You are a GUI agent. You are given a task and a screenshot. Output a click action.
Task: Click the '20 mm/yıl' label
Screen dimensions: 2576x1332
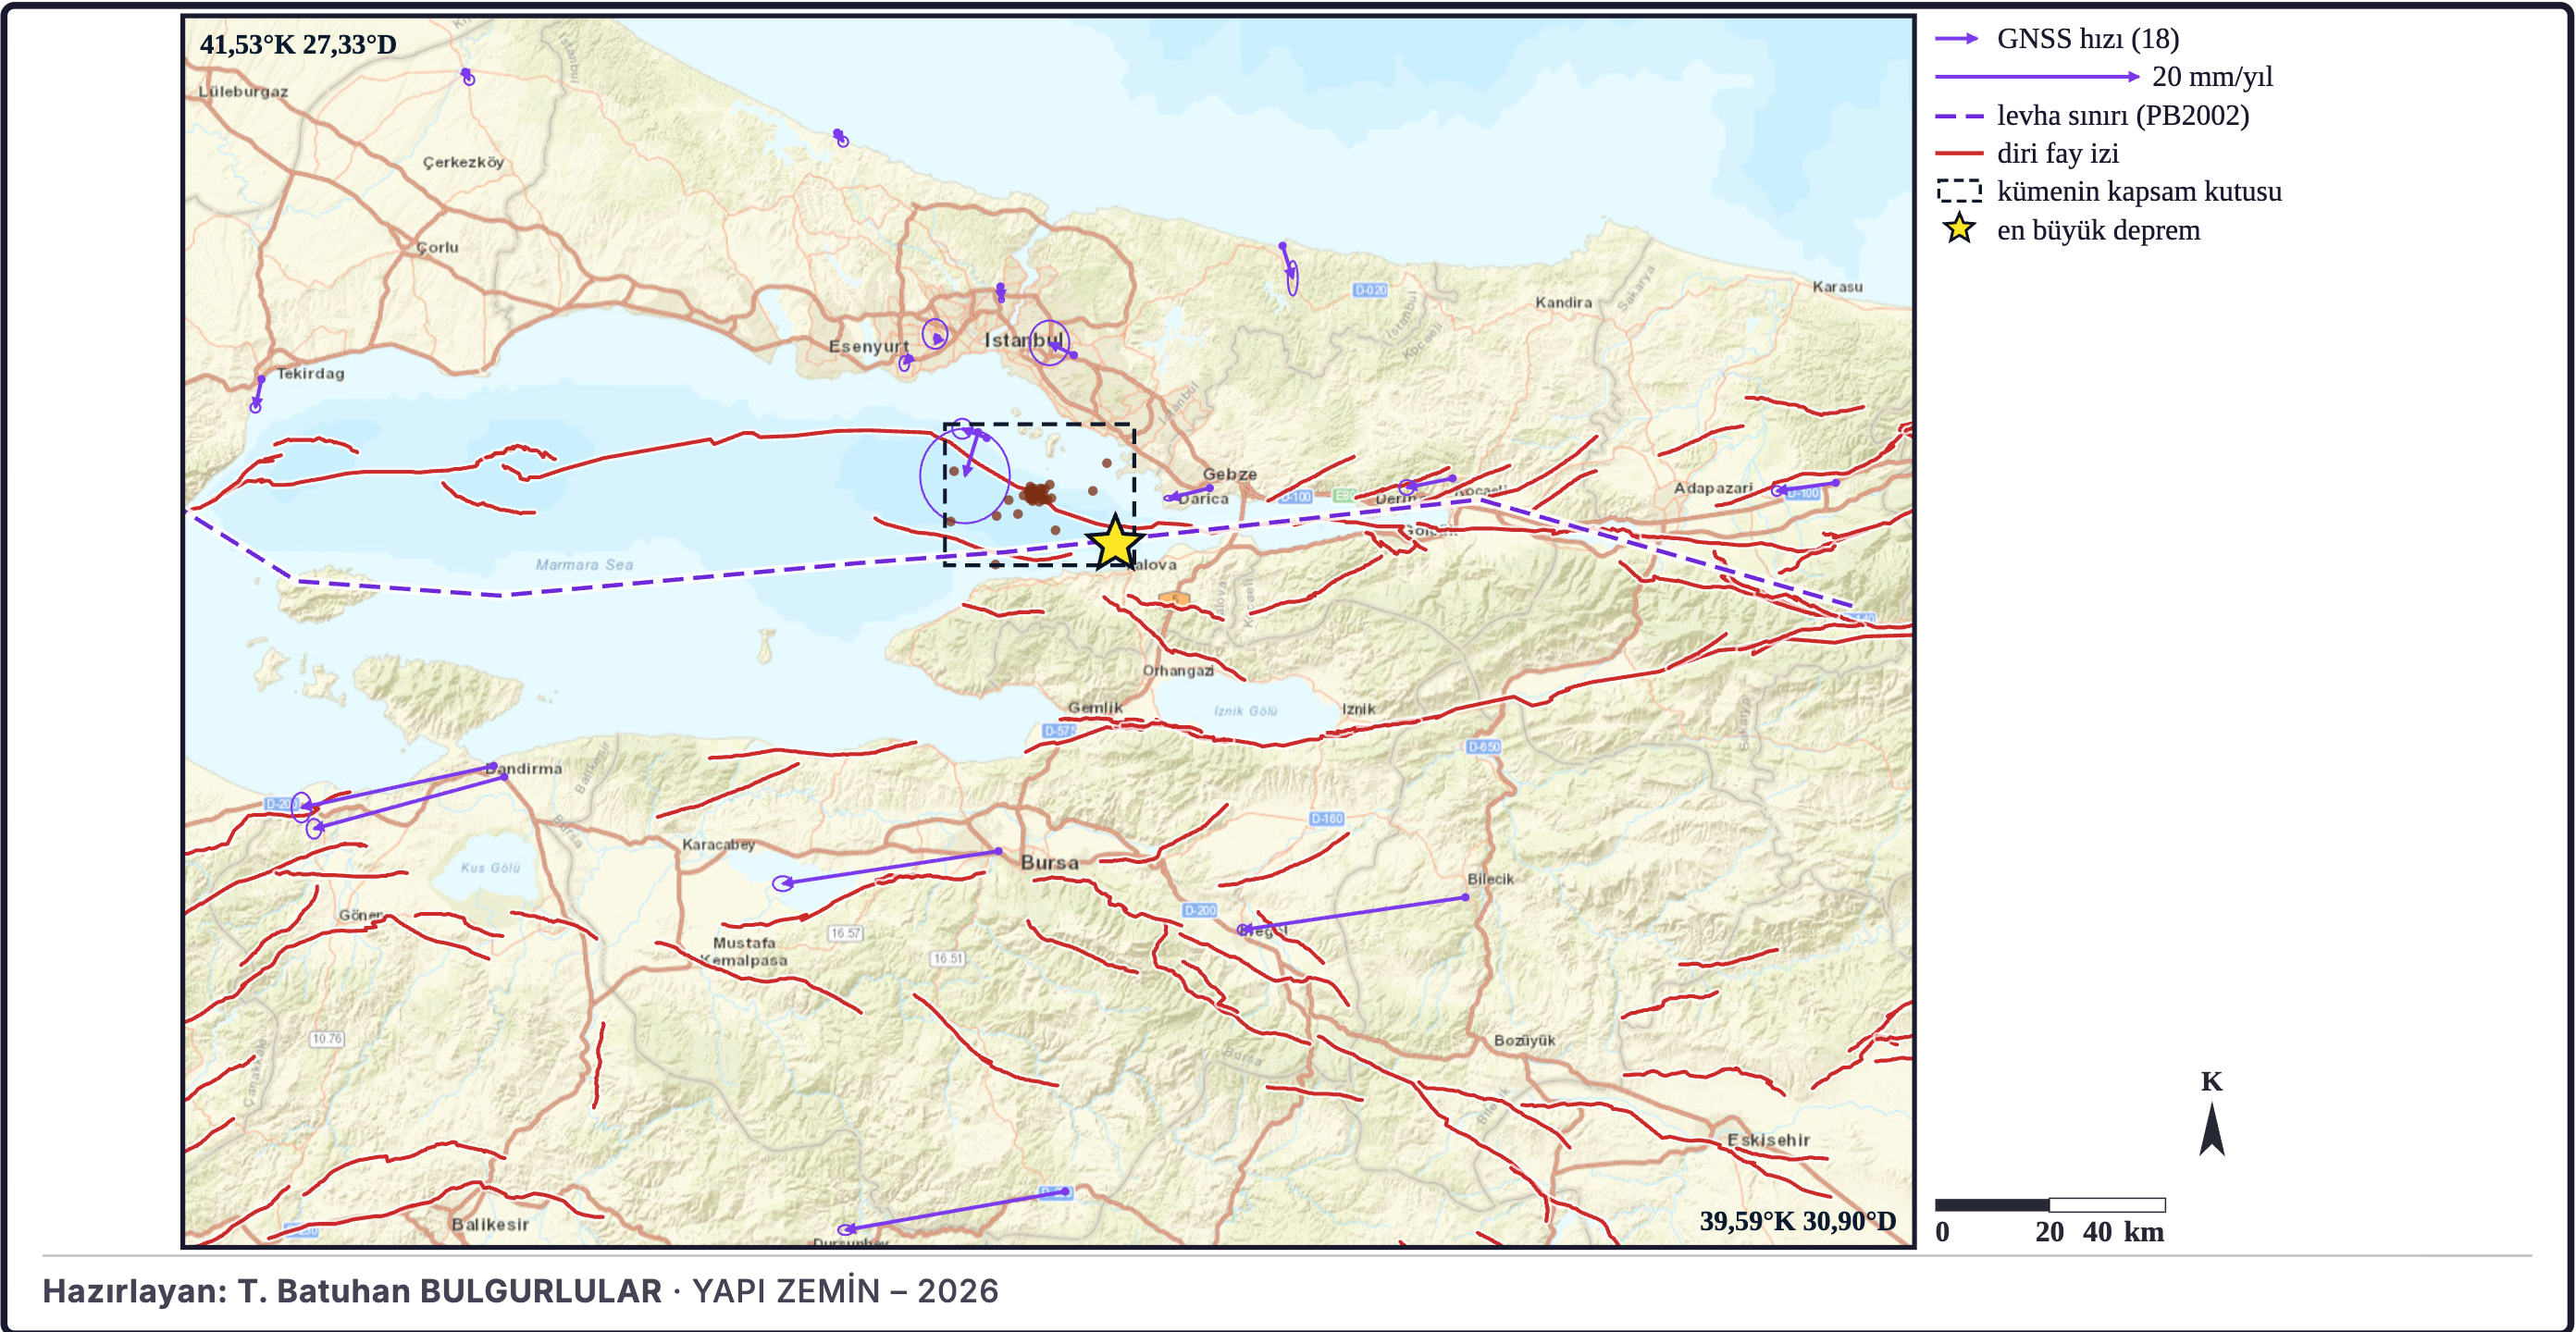[2211, 76]
